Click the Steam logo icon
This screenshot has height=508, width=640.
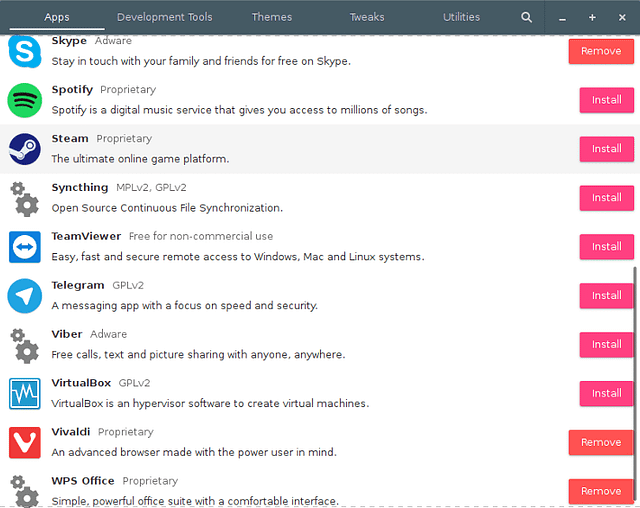tap(24, 149)
